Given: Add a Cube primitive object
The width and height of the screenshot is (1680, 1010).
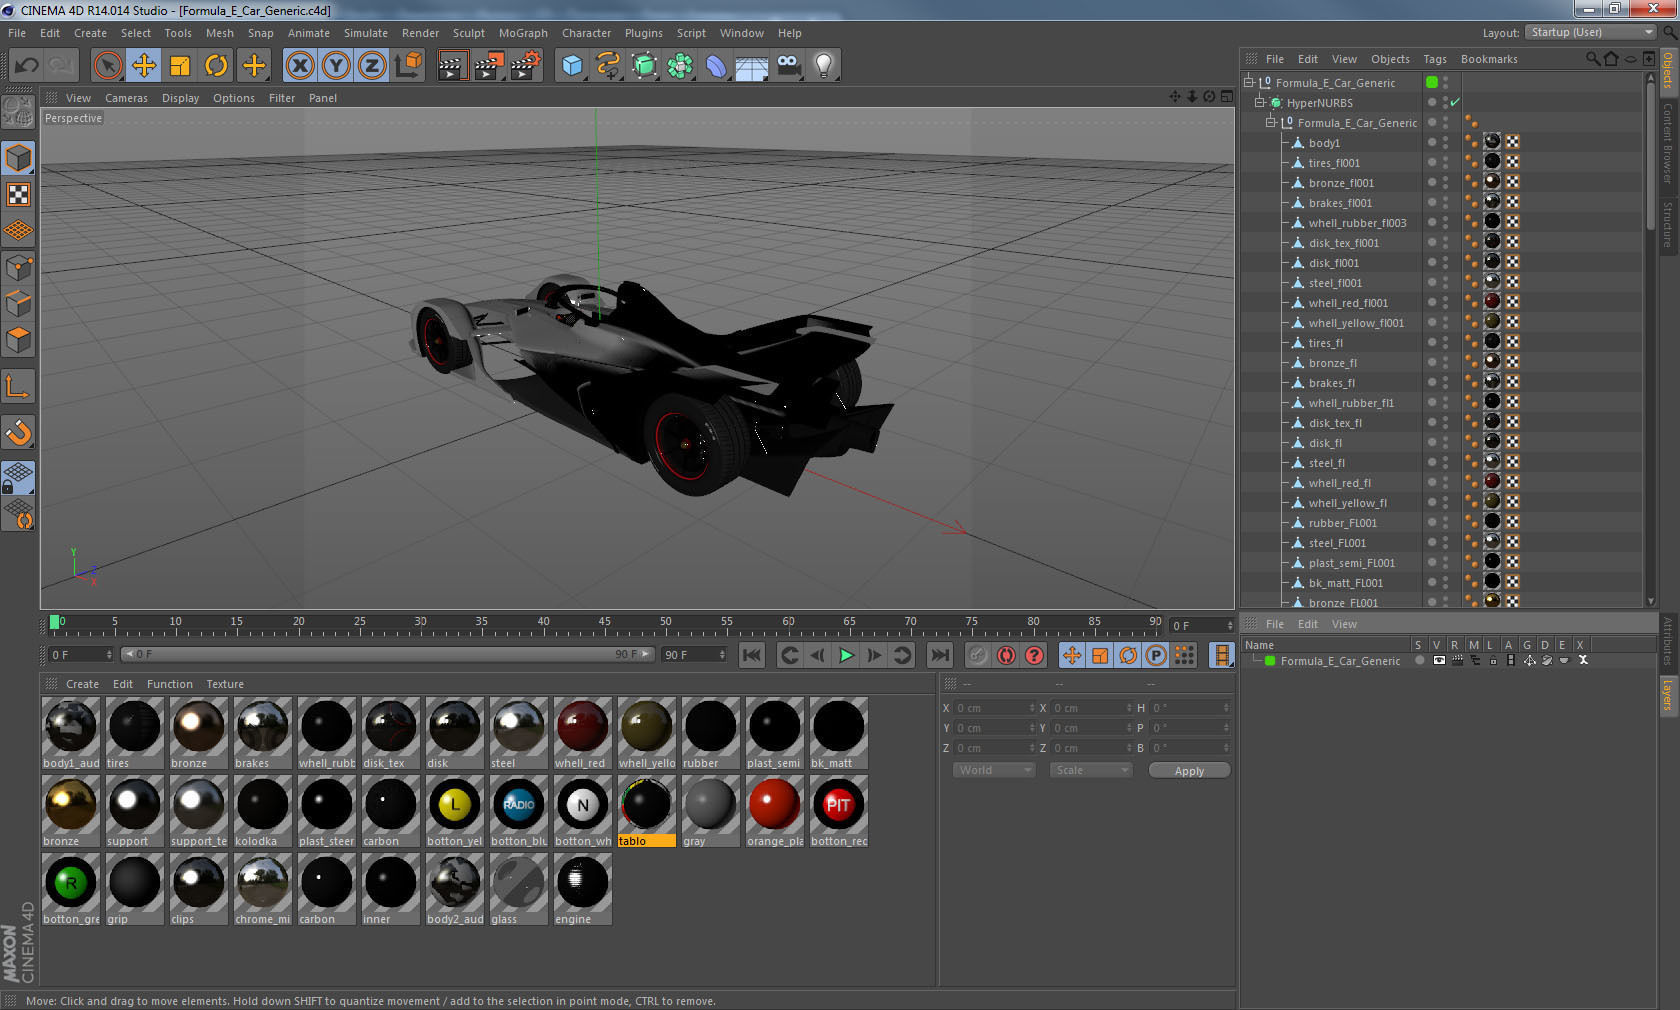Looking at the screenshot, I should pyautogui.click(x=572, y=66).
